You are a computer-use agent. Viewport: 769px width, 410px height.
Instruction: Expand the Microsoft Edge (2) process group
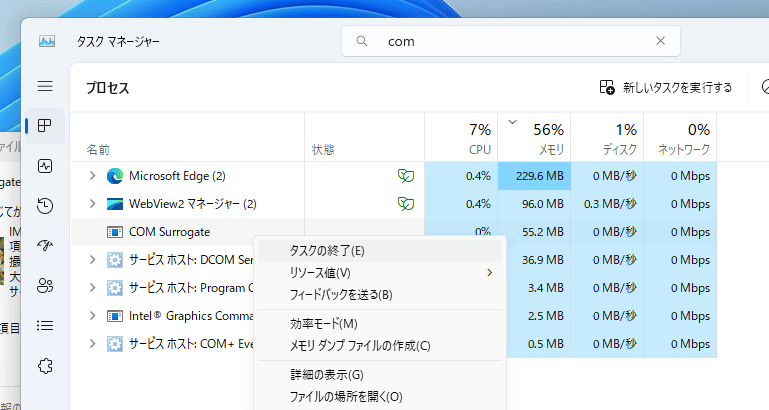point(93,176)
